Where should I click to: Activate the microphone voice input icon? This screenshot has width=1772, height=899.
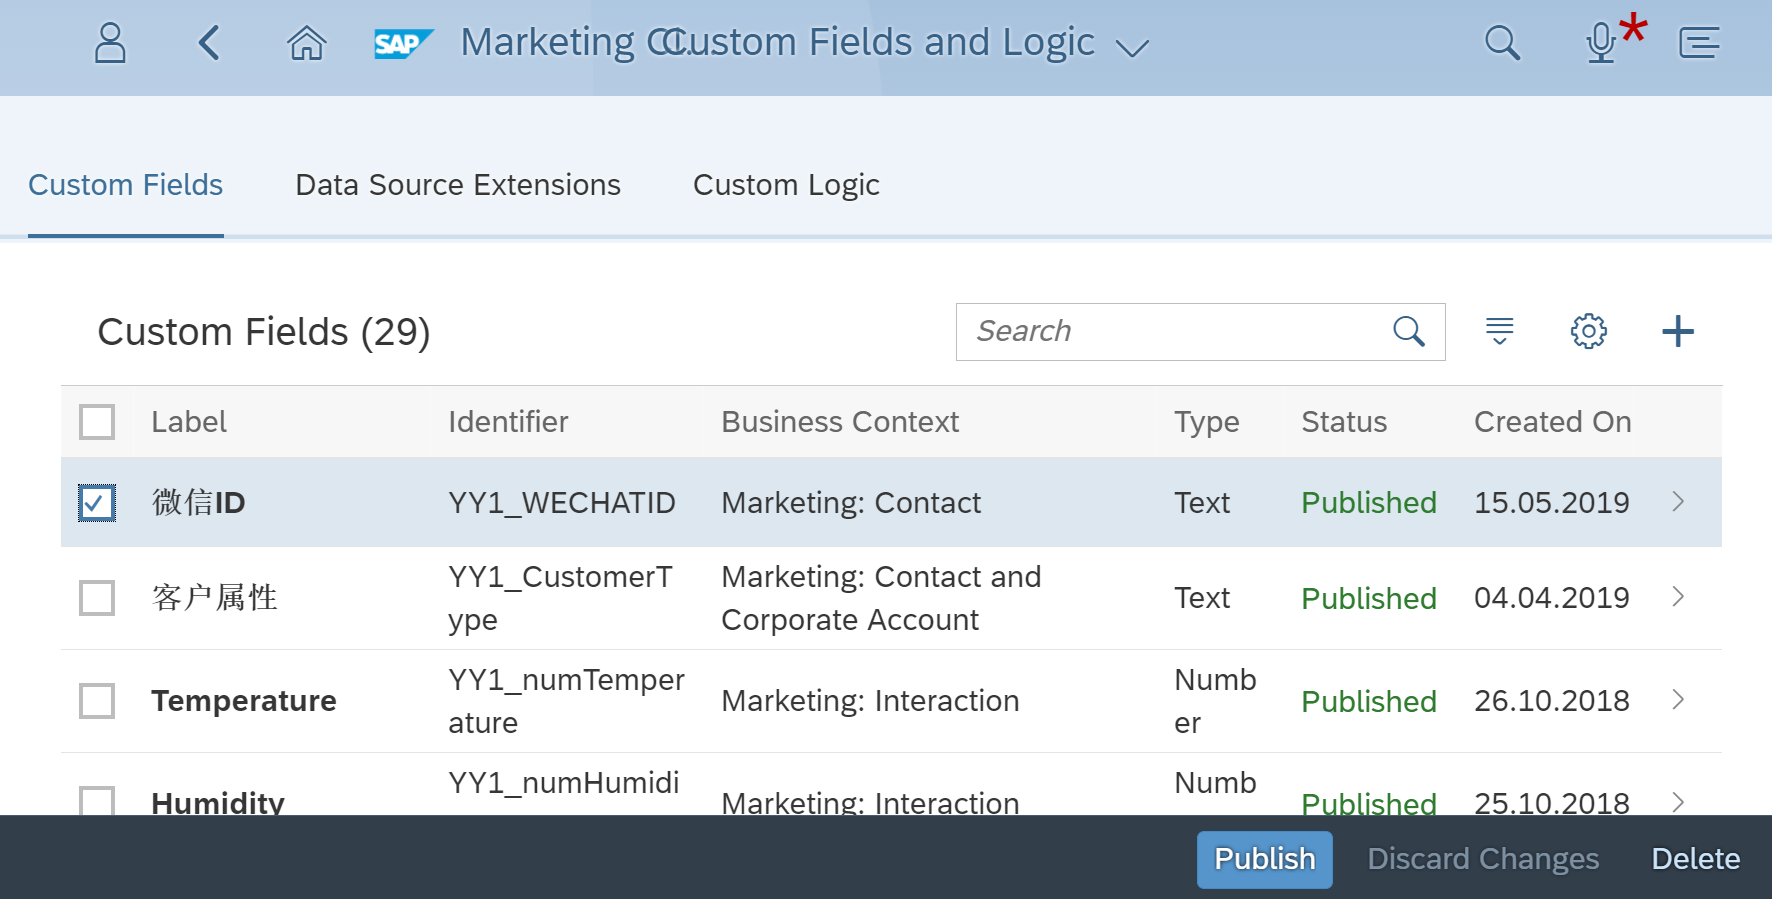pos(1601,44)
